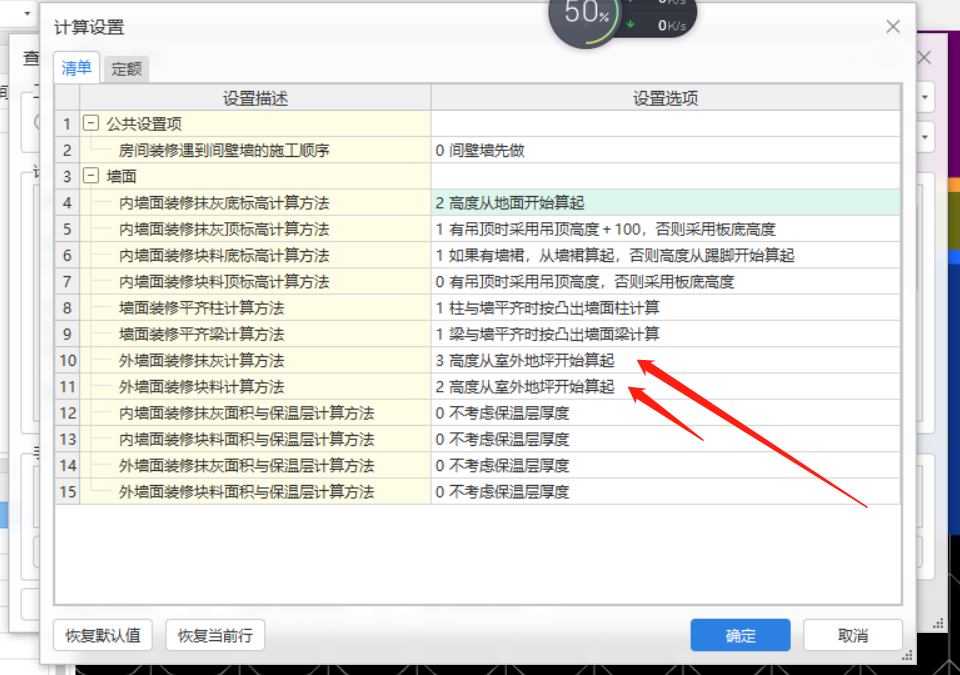This screenshot has width=960, height=675.
Task: Open upper dropdown arrow in background window
Action: 924,97
